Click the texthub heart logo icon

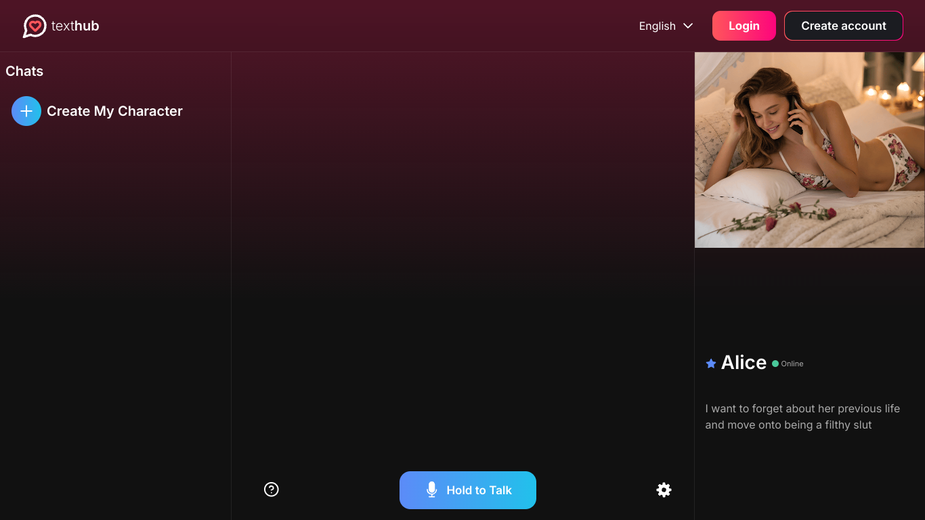coord(34,26)
